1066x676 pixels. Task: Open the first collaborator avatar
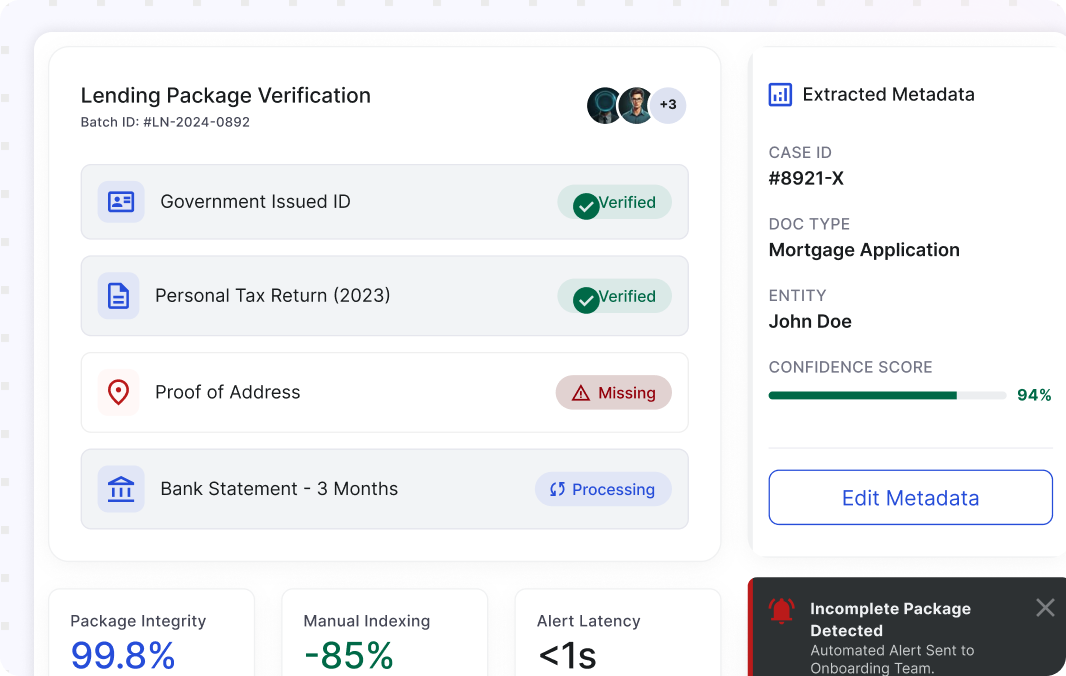604,105
